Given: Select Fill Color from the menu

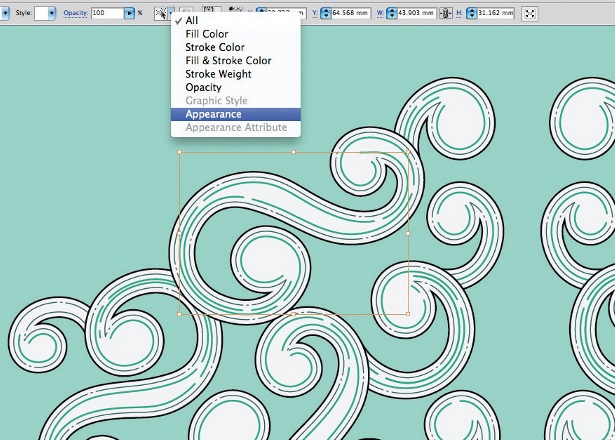Looking at the screenshot, I should [206, 34].
